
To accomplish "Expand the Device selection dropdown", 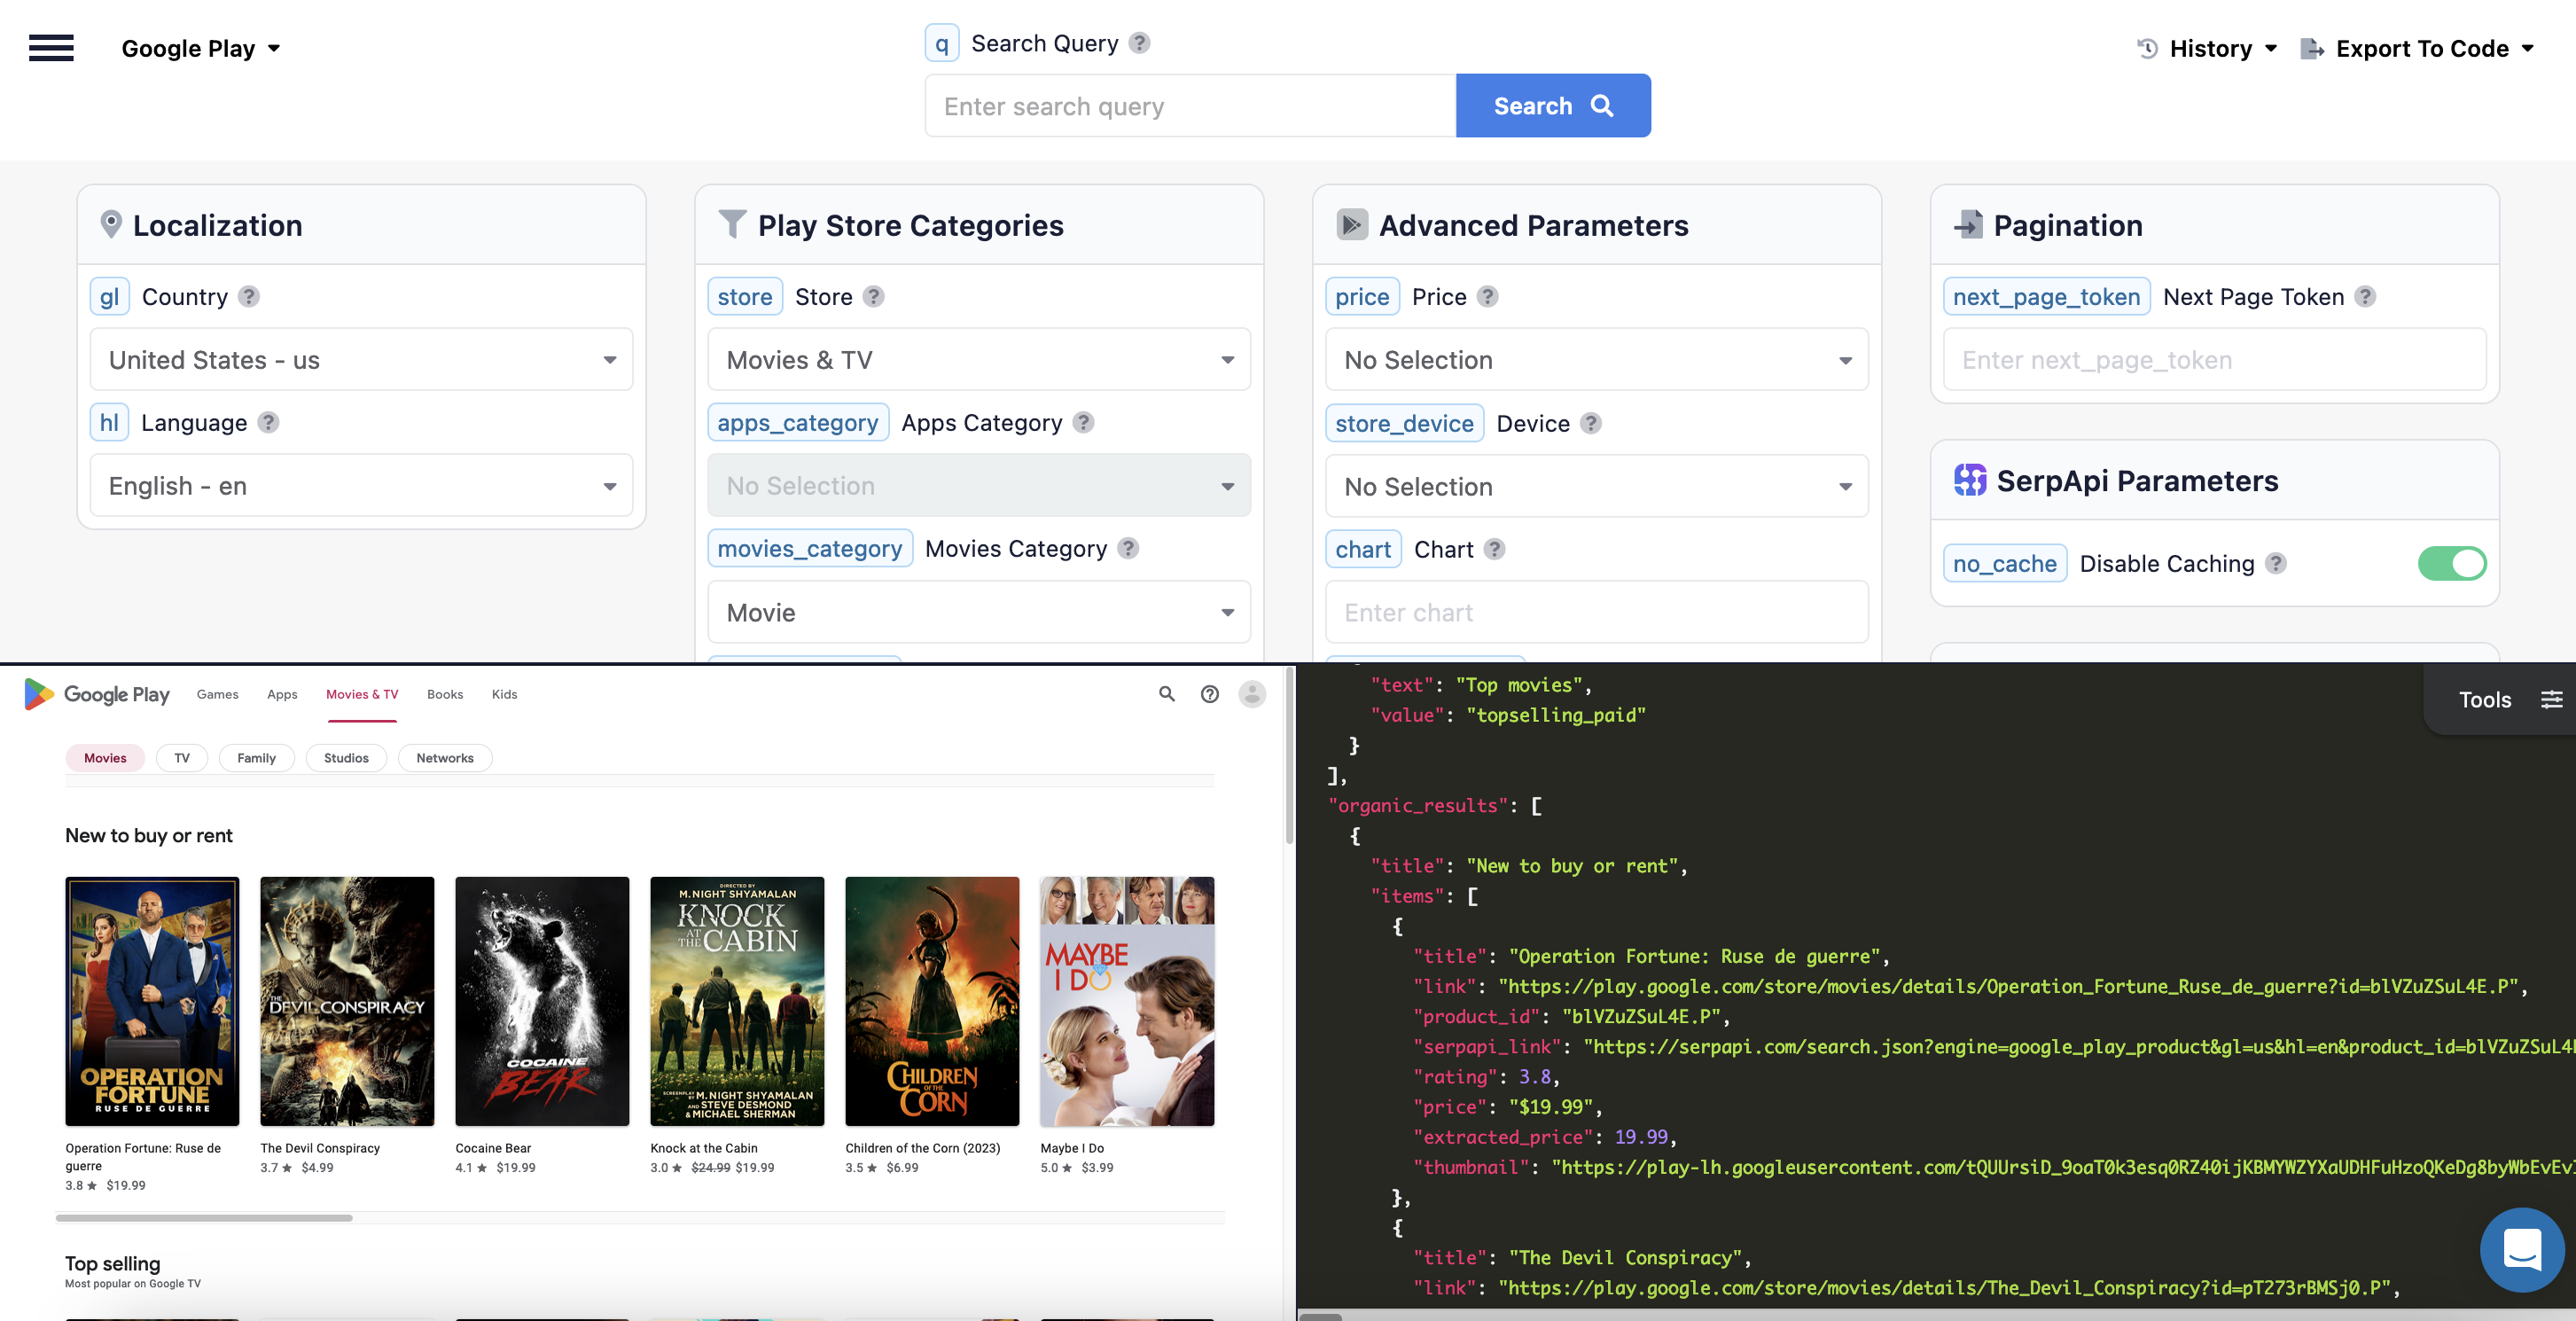I will click(1595, 486).
